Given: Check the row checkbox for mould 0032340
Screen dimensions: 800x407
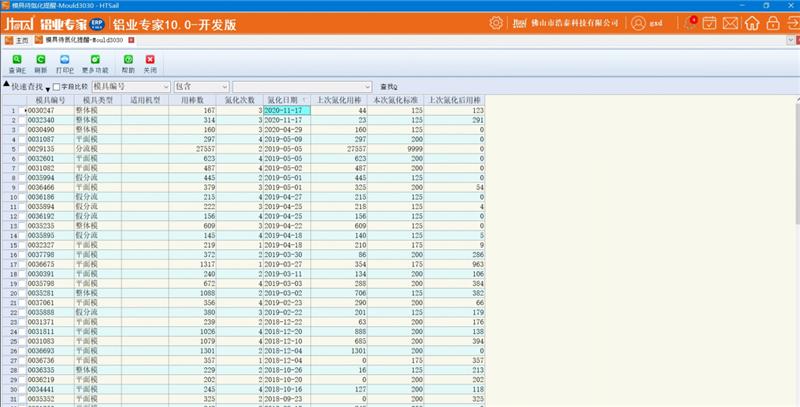Looking at the screenshot, I should tap(22, 119).
